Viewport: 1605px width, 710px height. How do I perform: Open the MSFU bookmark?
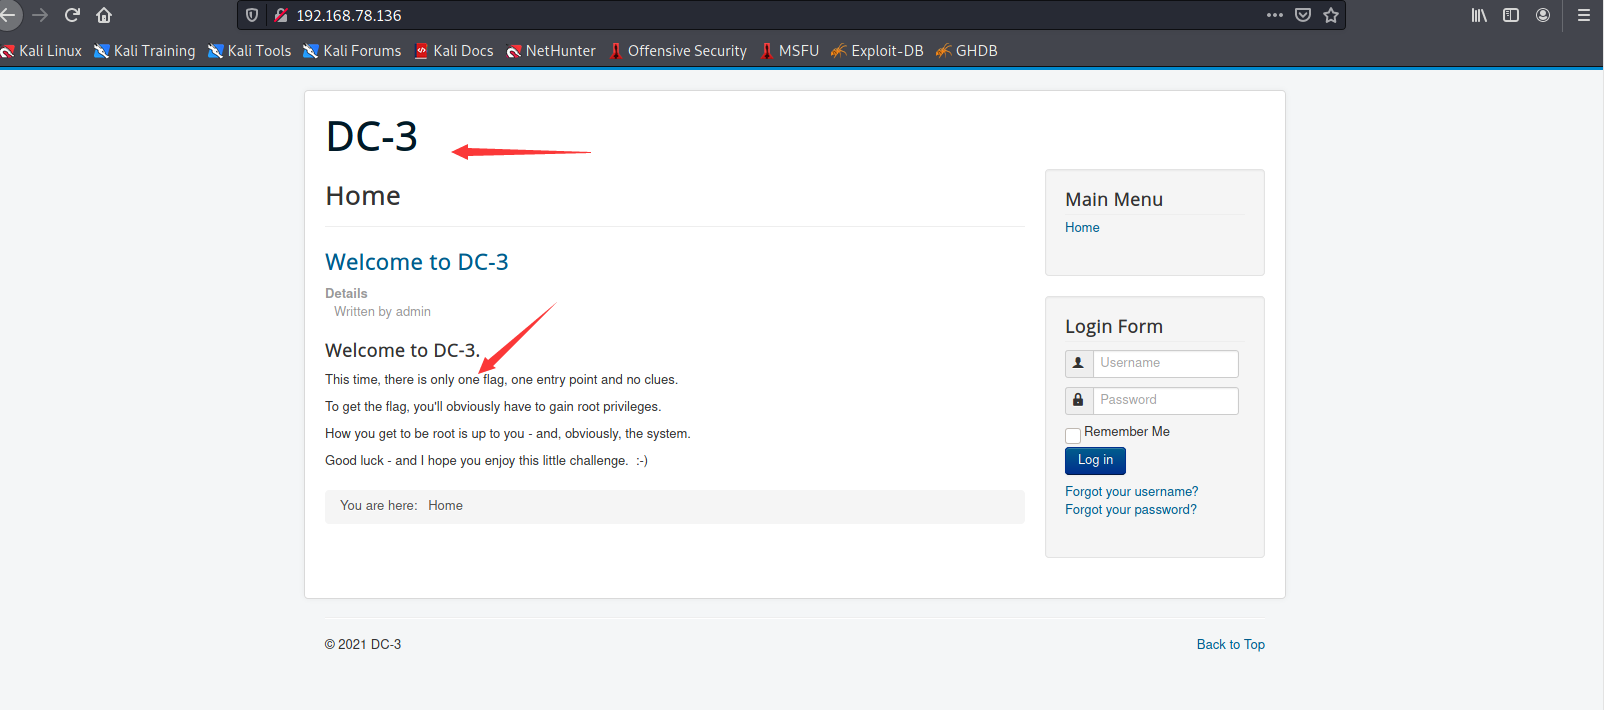click(789, 51)
